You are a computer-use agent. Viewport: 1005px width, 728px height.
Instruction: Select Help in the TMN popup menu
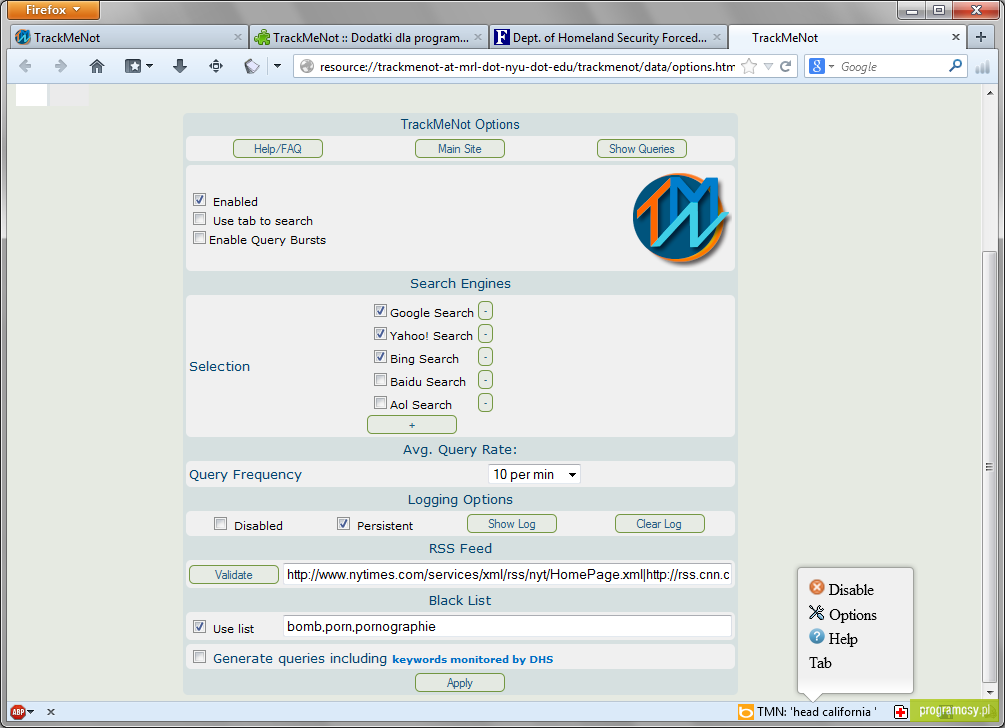(833, 638)
